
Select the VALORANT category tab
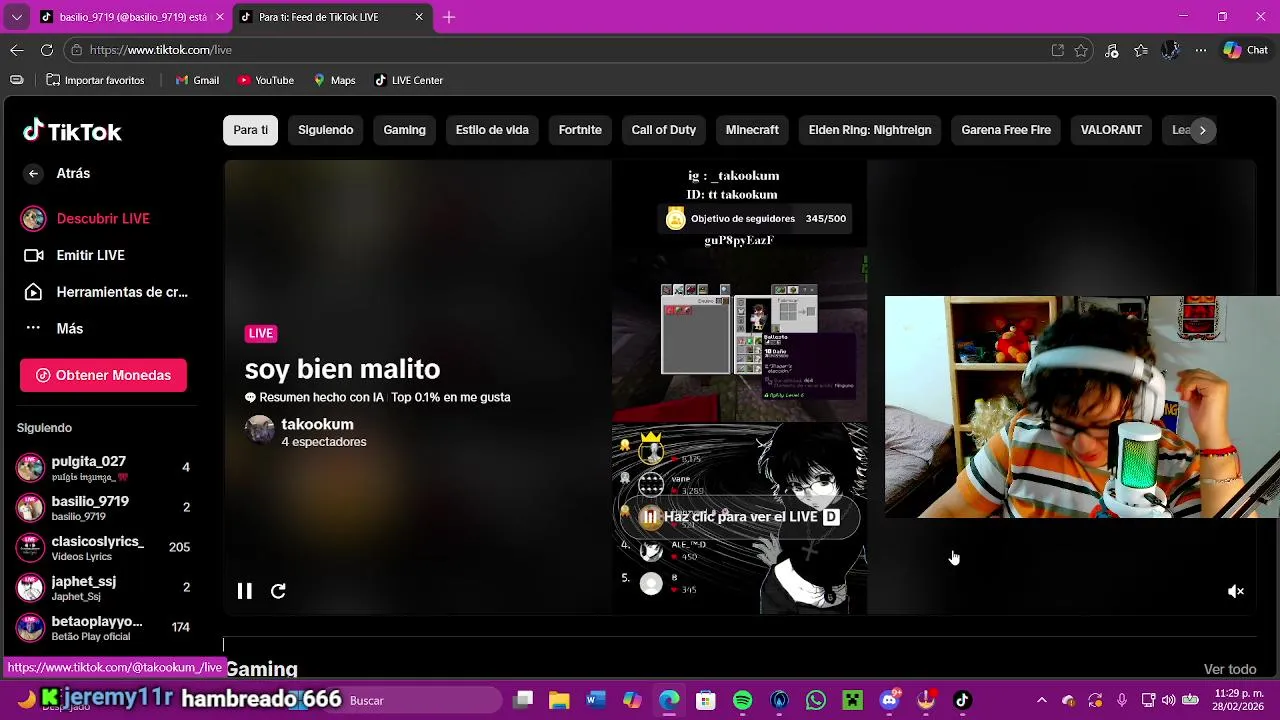tap(1111, 130)
